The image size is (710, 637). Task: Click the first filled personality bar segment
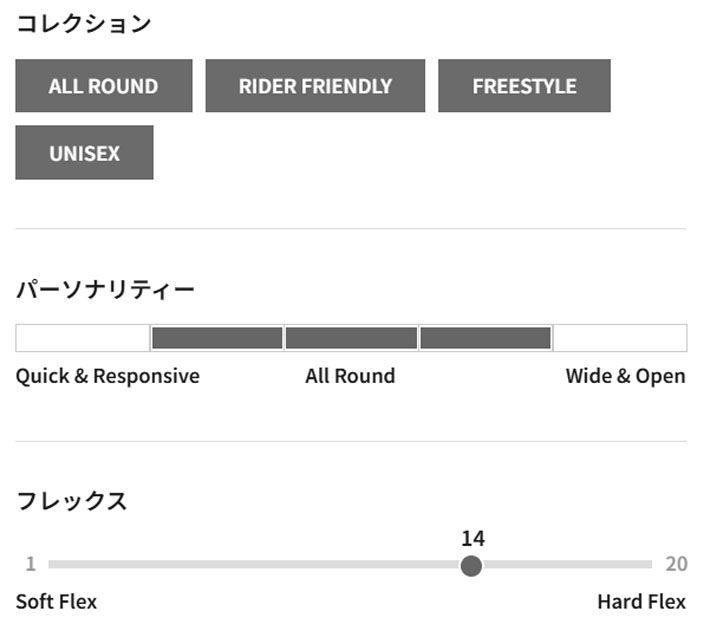pyautogui.click(x=217, y=338)
